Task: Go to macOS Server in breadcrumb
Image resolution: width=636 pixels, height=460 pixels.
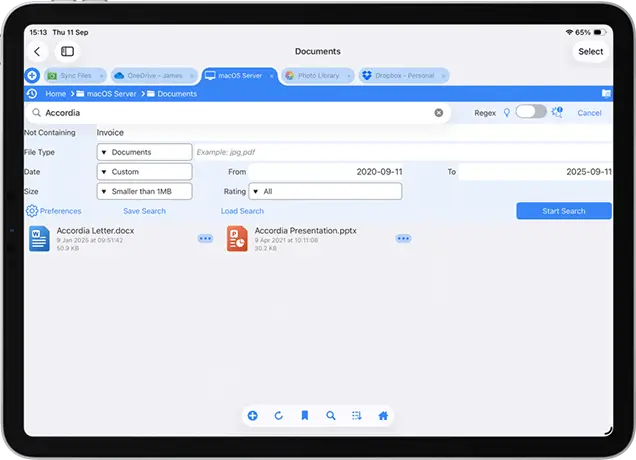Action: click(111, 94)
